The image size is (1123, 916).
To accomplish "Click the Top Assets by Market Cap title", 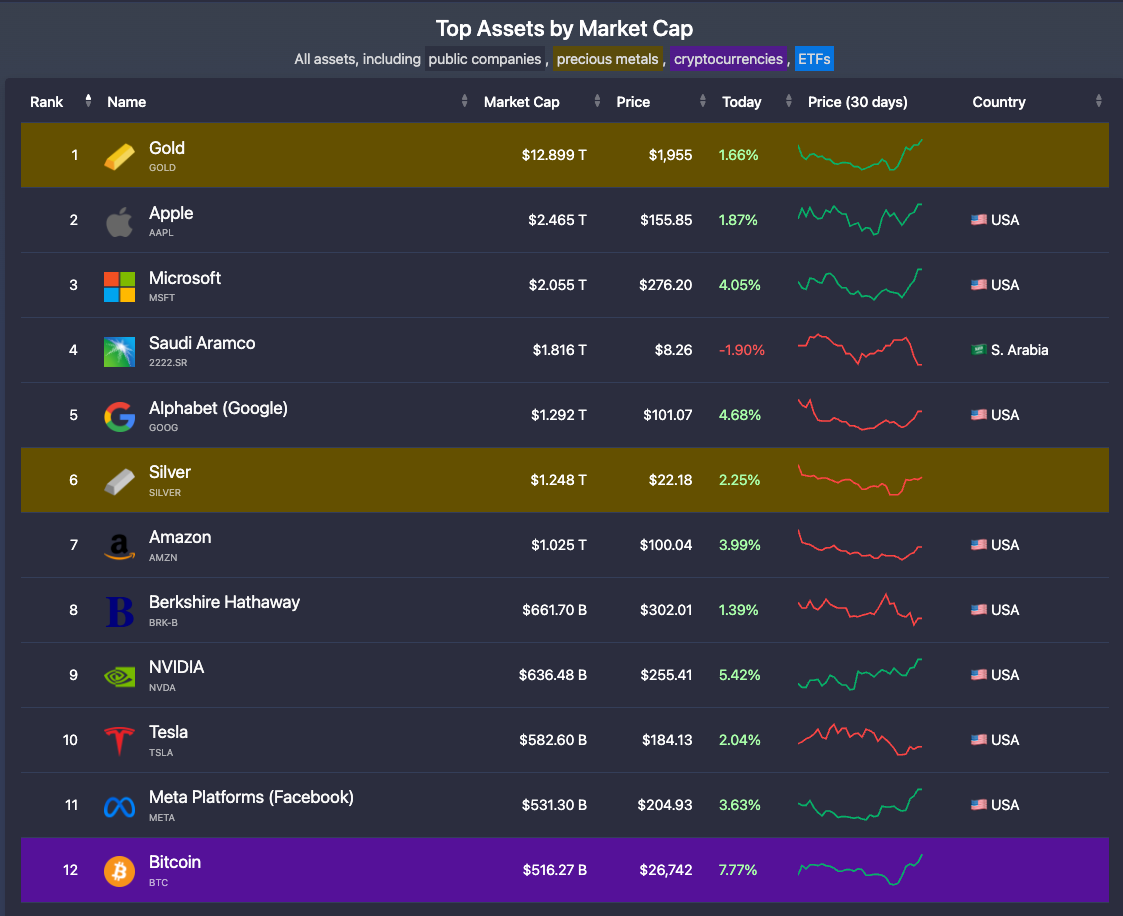I will point(564,29).
